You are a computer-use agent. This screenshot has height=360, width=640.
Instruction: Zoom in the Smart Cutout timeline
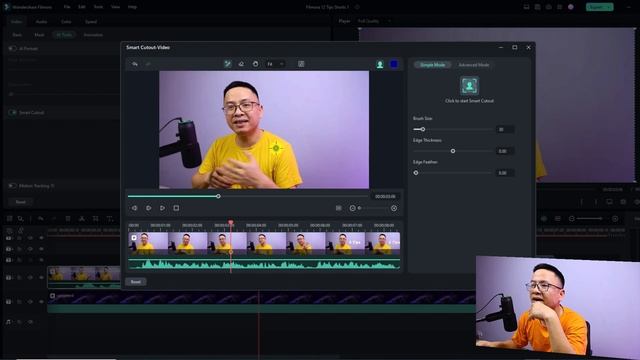coord(394,208)
